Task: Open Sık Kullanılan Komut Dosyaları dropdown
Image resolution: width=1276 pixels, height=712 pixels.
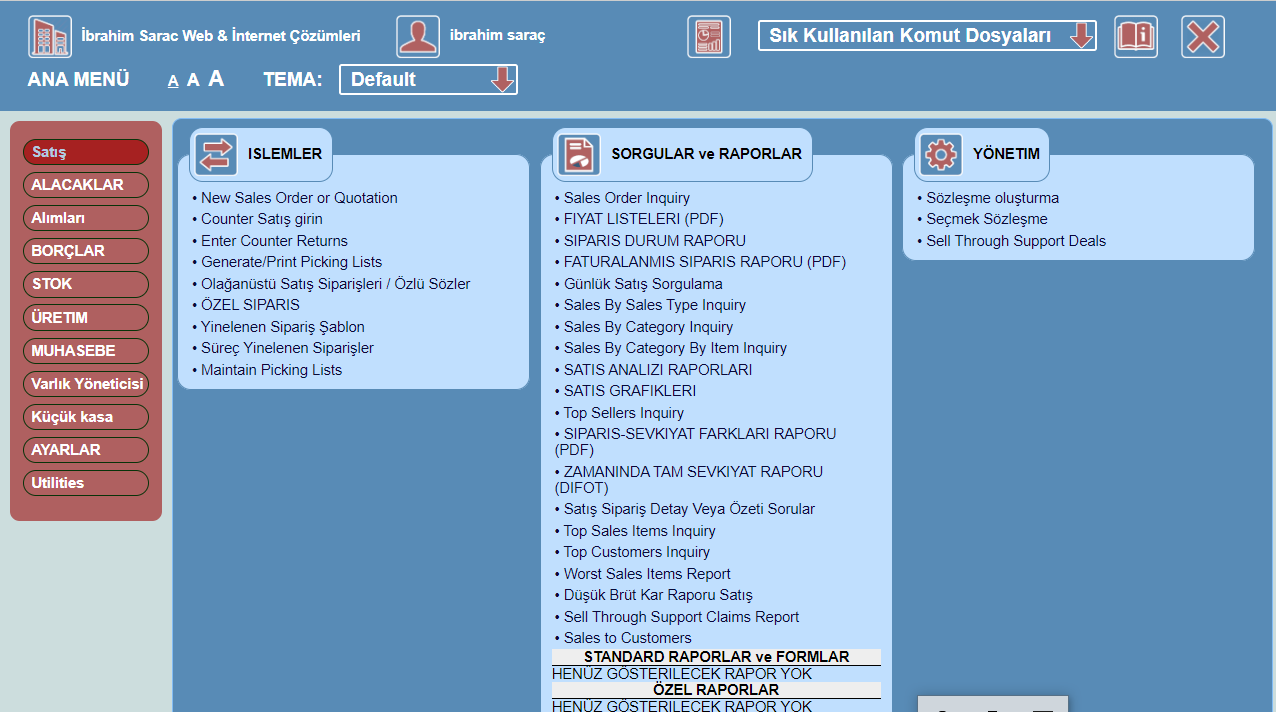Action: [927, 36]
